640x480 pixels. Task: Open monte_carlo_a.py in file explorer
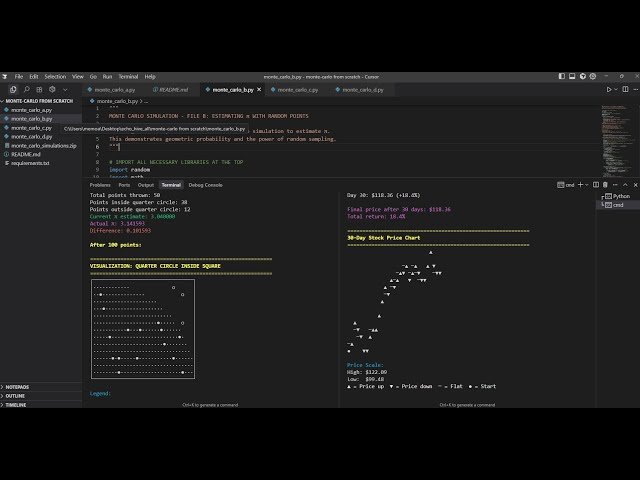pyautogui.click(x=31, y=110)
